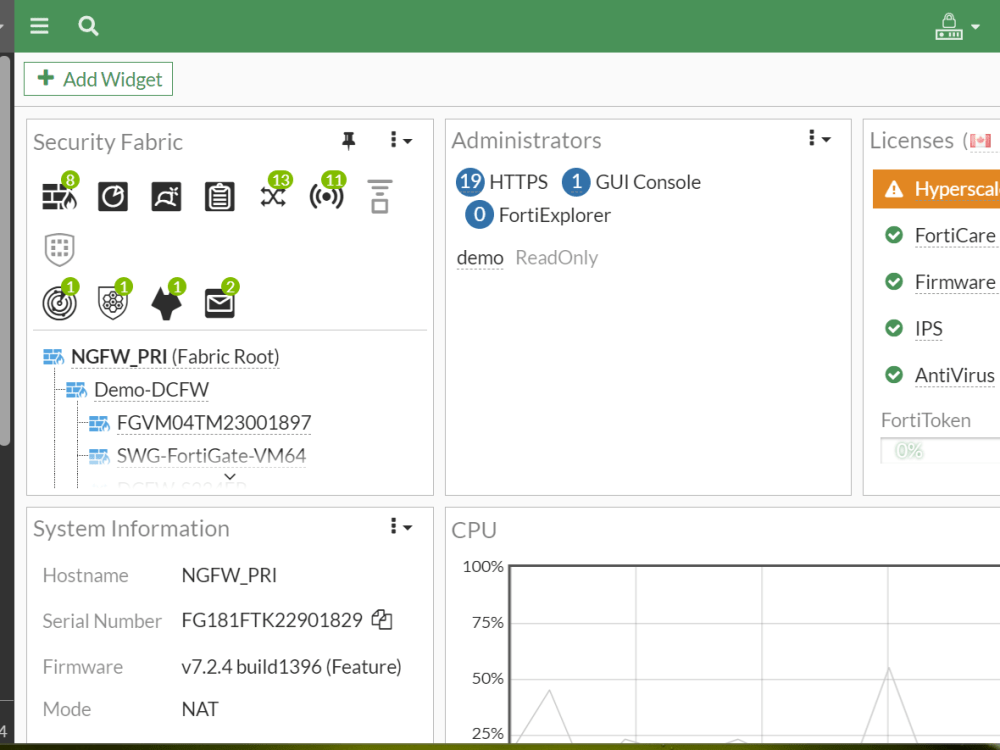Click the Hyperscale warning banner
Screen dimensions: 1000x750
tap(936, 189)
